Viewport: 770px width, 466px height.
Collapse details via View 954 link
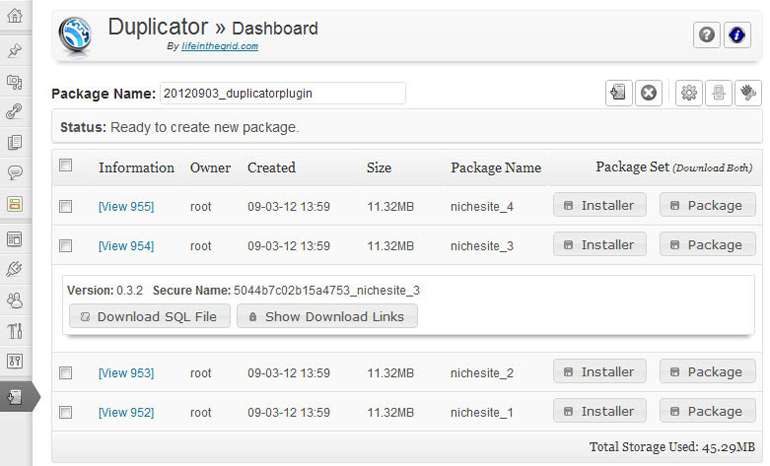click(126, 246)
